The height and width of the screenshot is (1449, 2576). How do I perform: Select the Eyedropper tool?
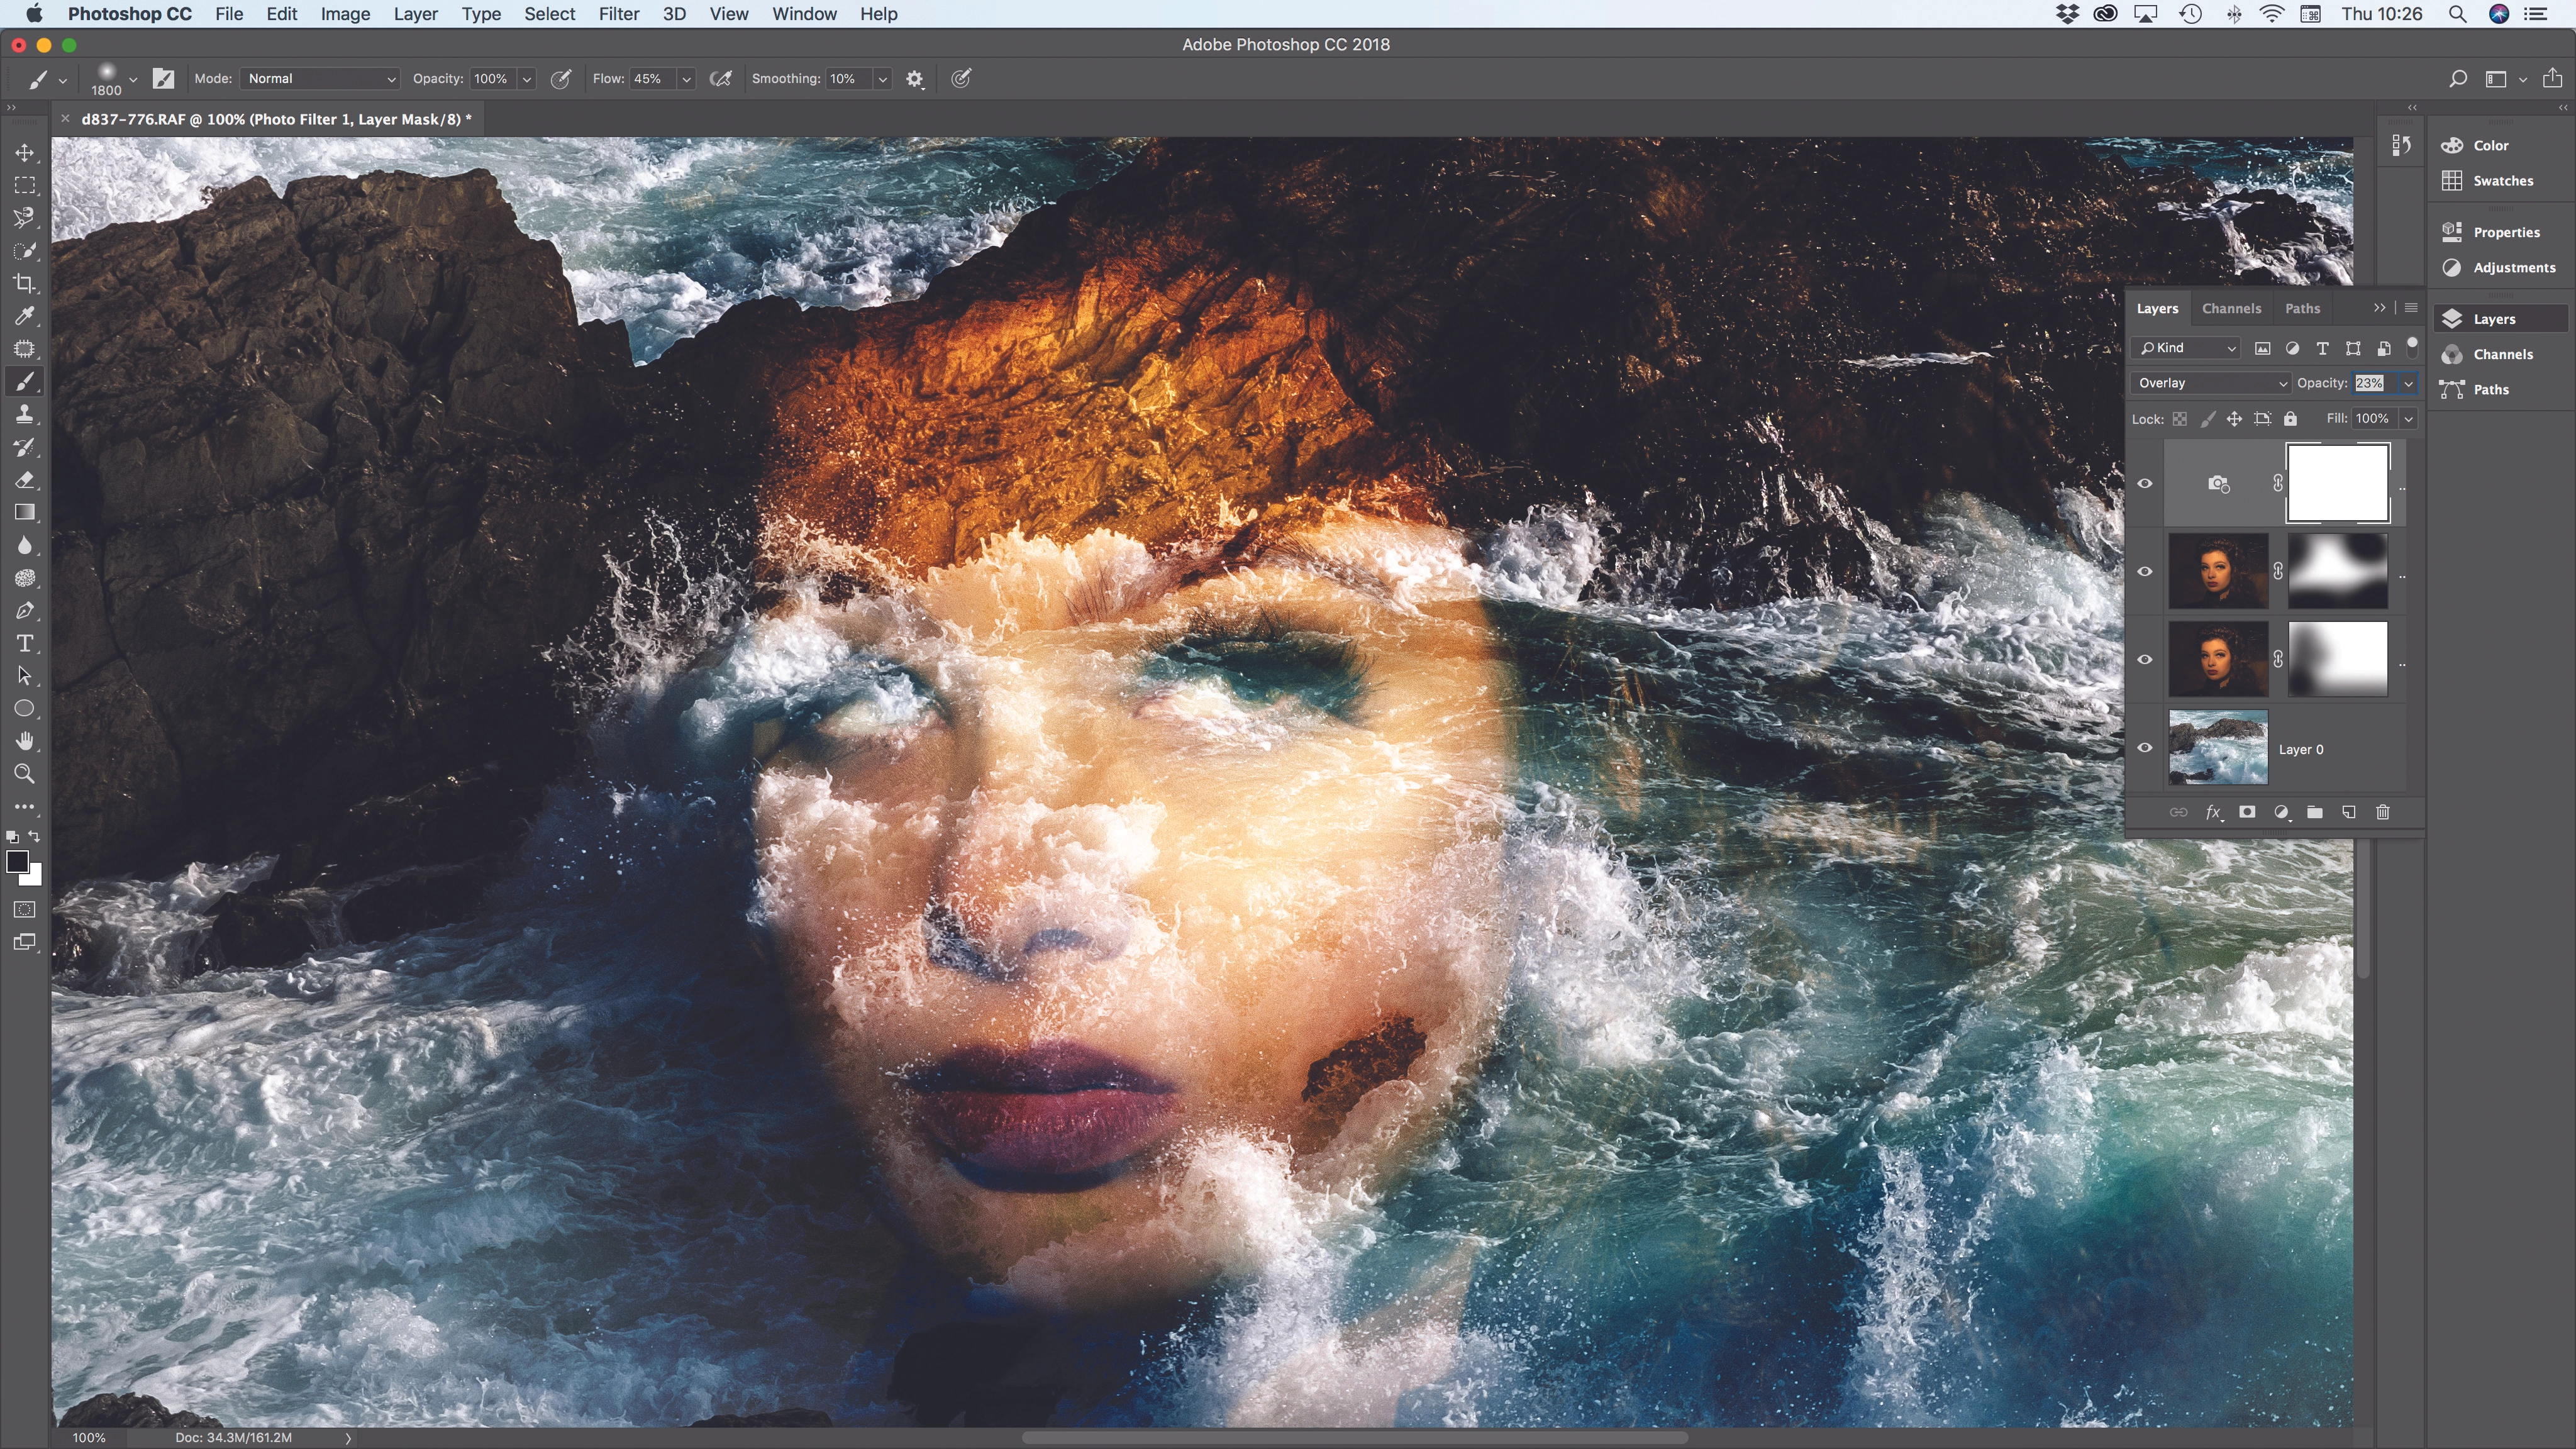tap(25, 316)
